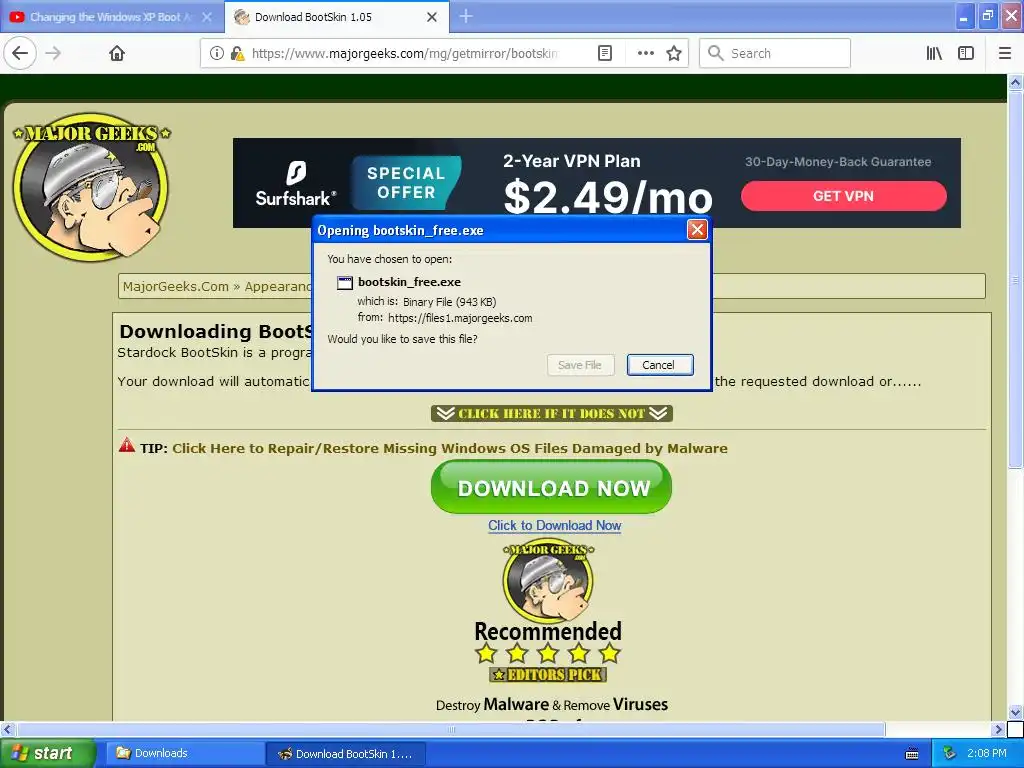Click the Appearance breadcrumb link
1024x768 pixels.
point(278,287)
